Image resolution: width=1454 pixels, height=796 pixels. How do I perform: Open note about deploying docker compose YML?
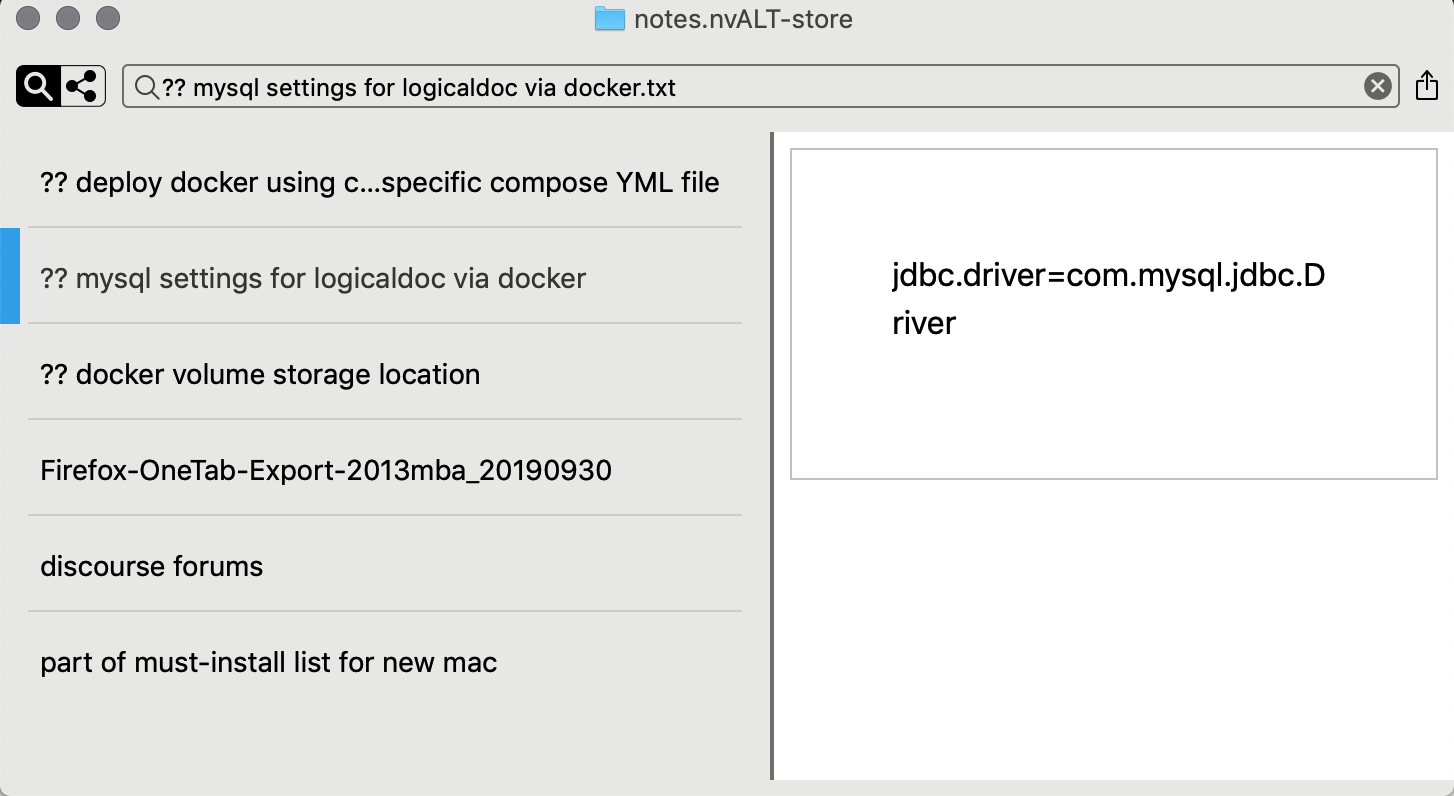click(380, 183)
